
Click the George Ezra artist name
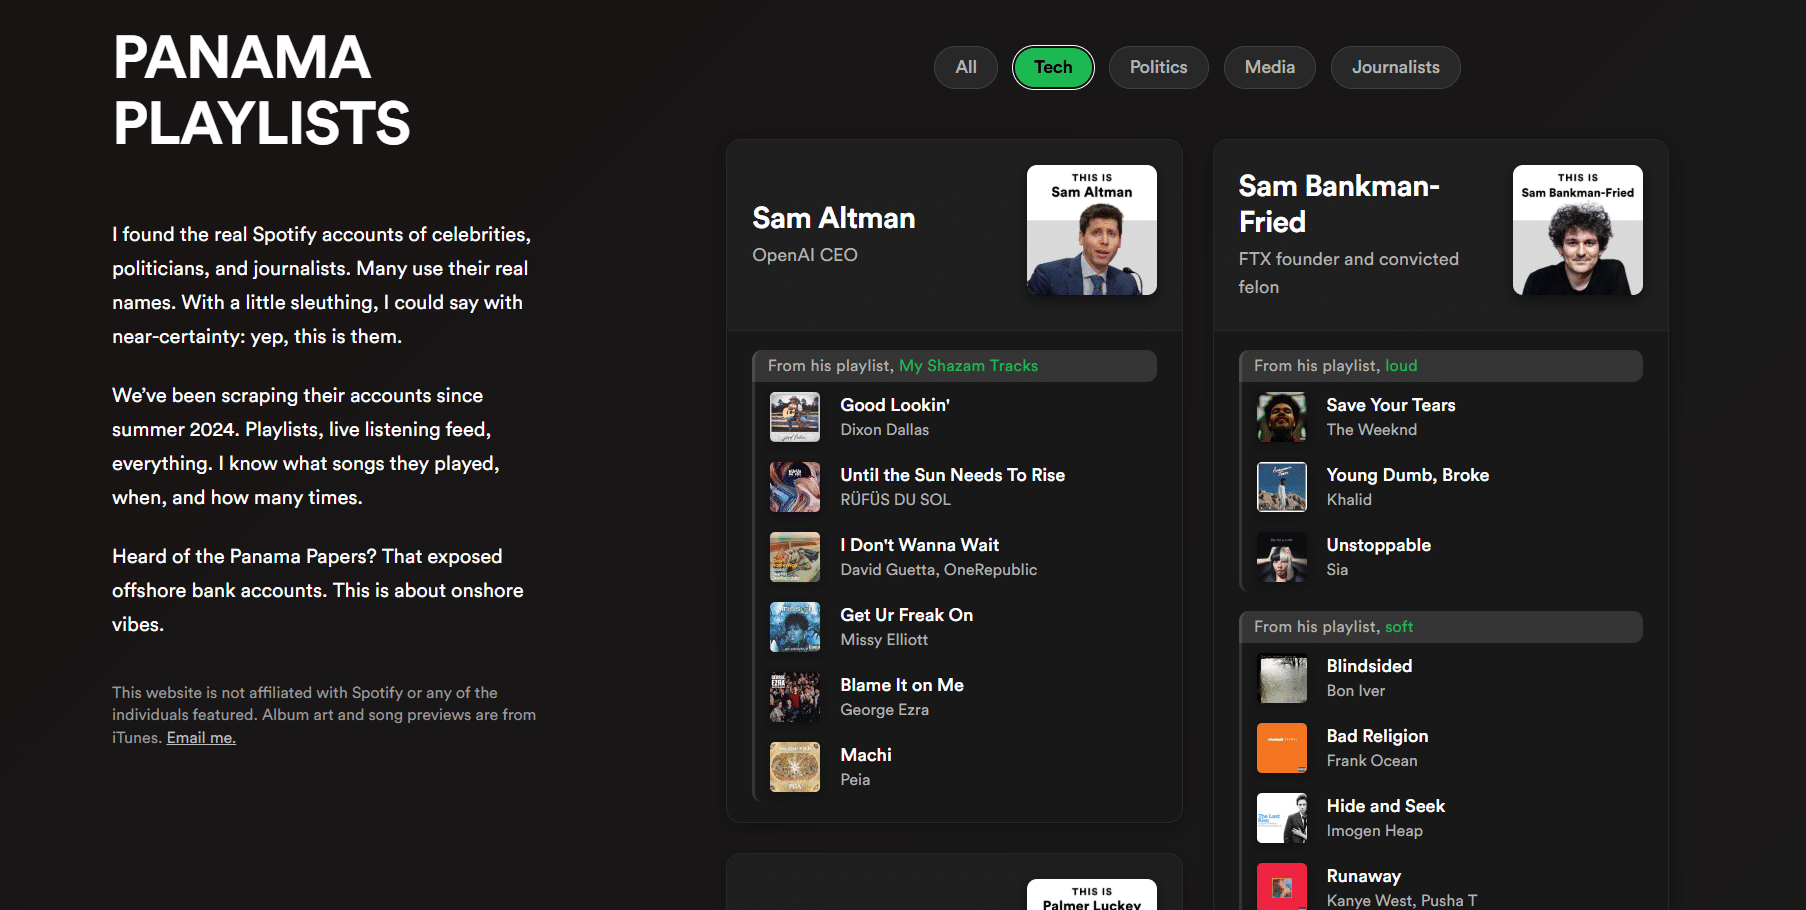[x=884, y=710]
